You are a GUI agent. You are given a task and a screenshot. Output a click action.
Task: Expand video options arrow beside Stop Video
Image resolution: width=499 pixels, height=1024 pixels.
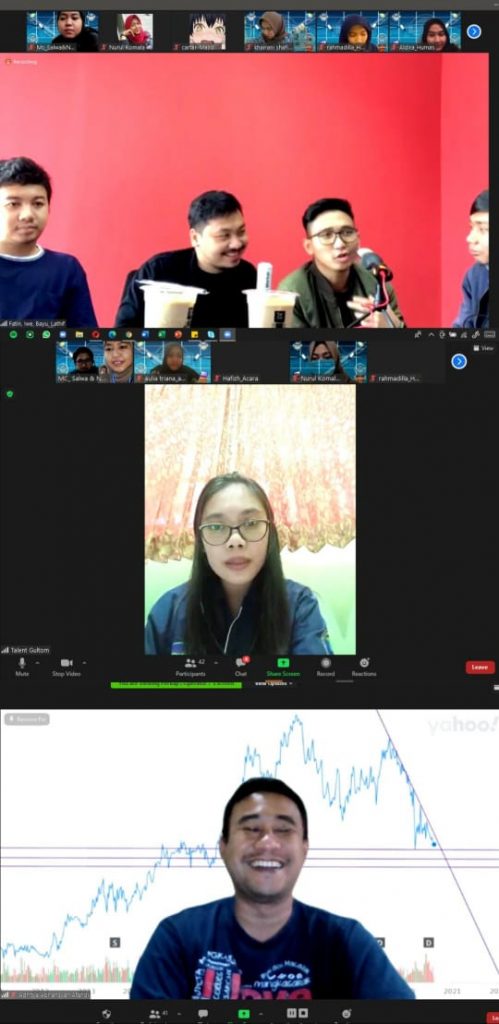tap(85, 663)
